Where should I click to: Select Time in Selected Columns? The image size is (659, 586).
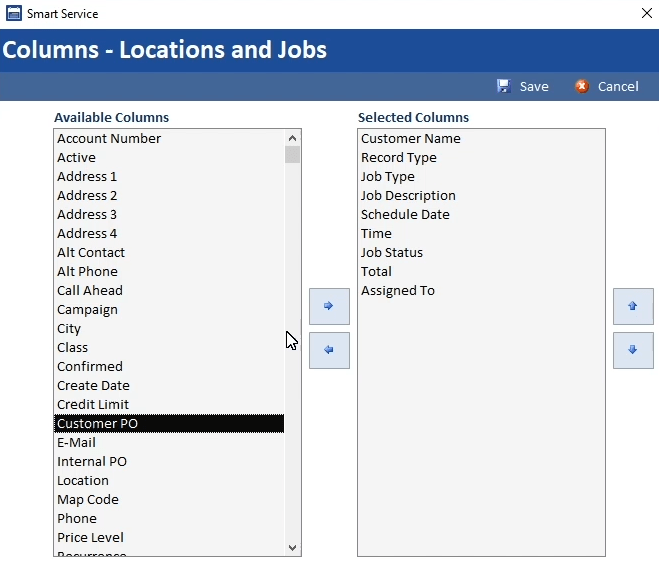point(481,233)
